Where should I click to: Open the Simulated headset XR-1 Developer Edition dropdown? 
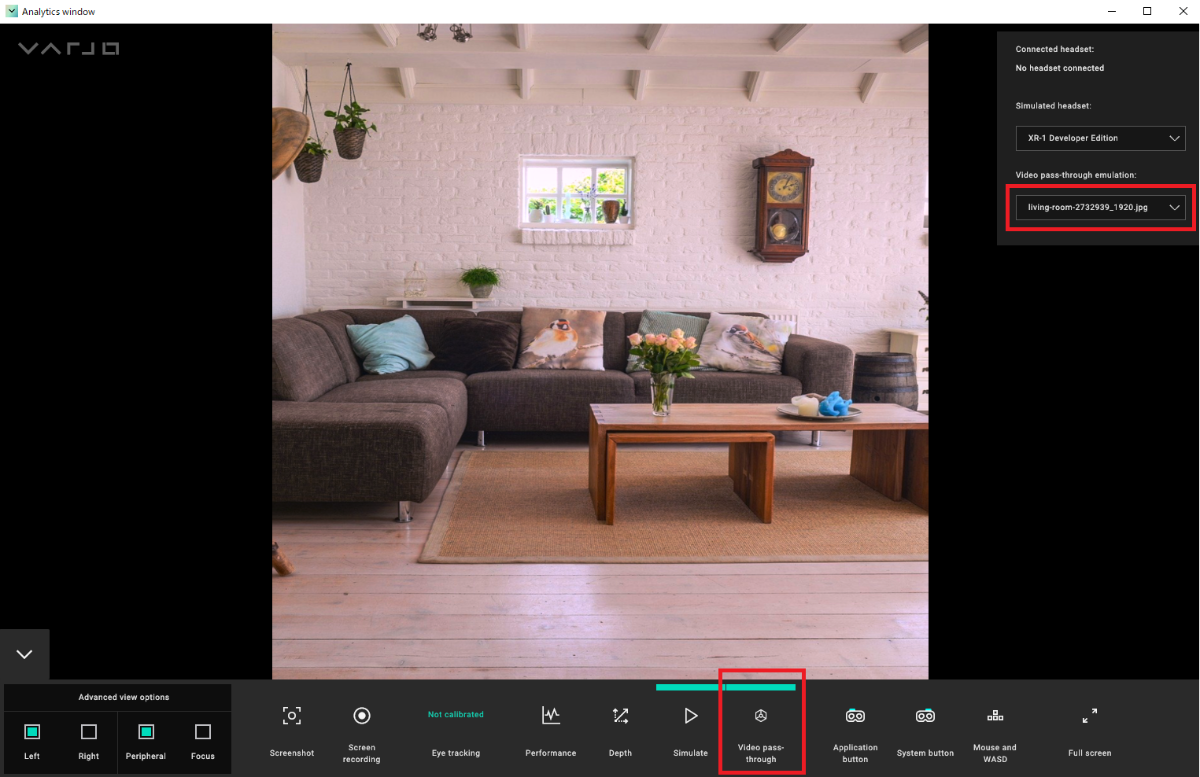click(x=1101, y=138)
